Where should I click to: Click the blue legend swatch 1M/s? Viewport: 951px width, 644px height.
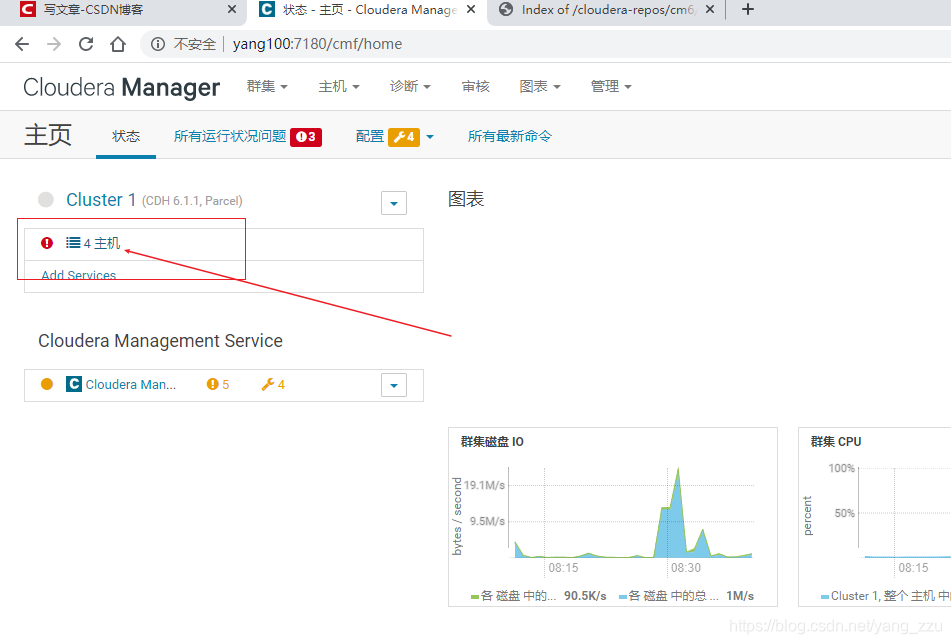click(622, 597)
